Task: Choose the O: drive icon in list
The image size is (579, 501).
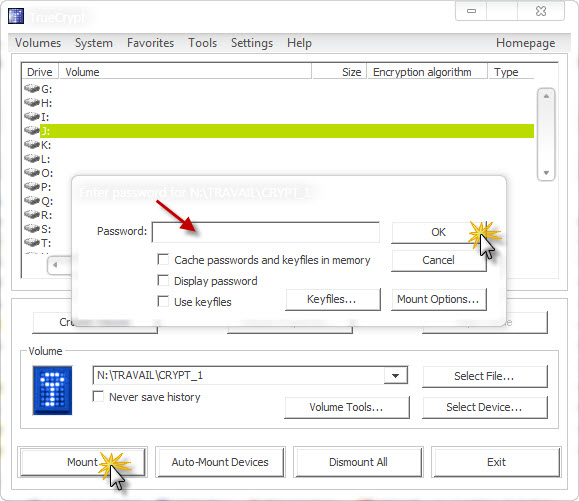Action: click(32, 172)
